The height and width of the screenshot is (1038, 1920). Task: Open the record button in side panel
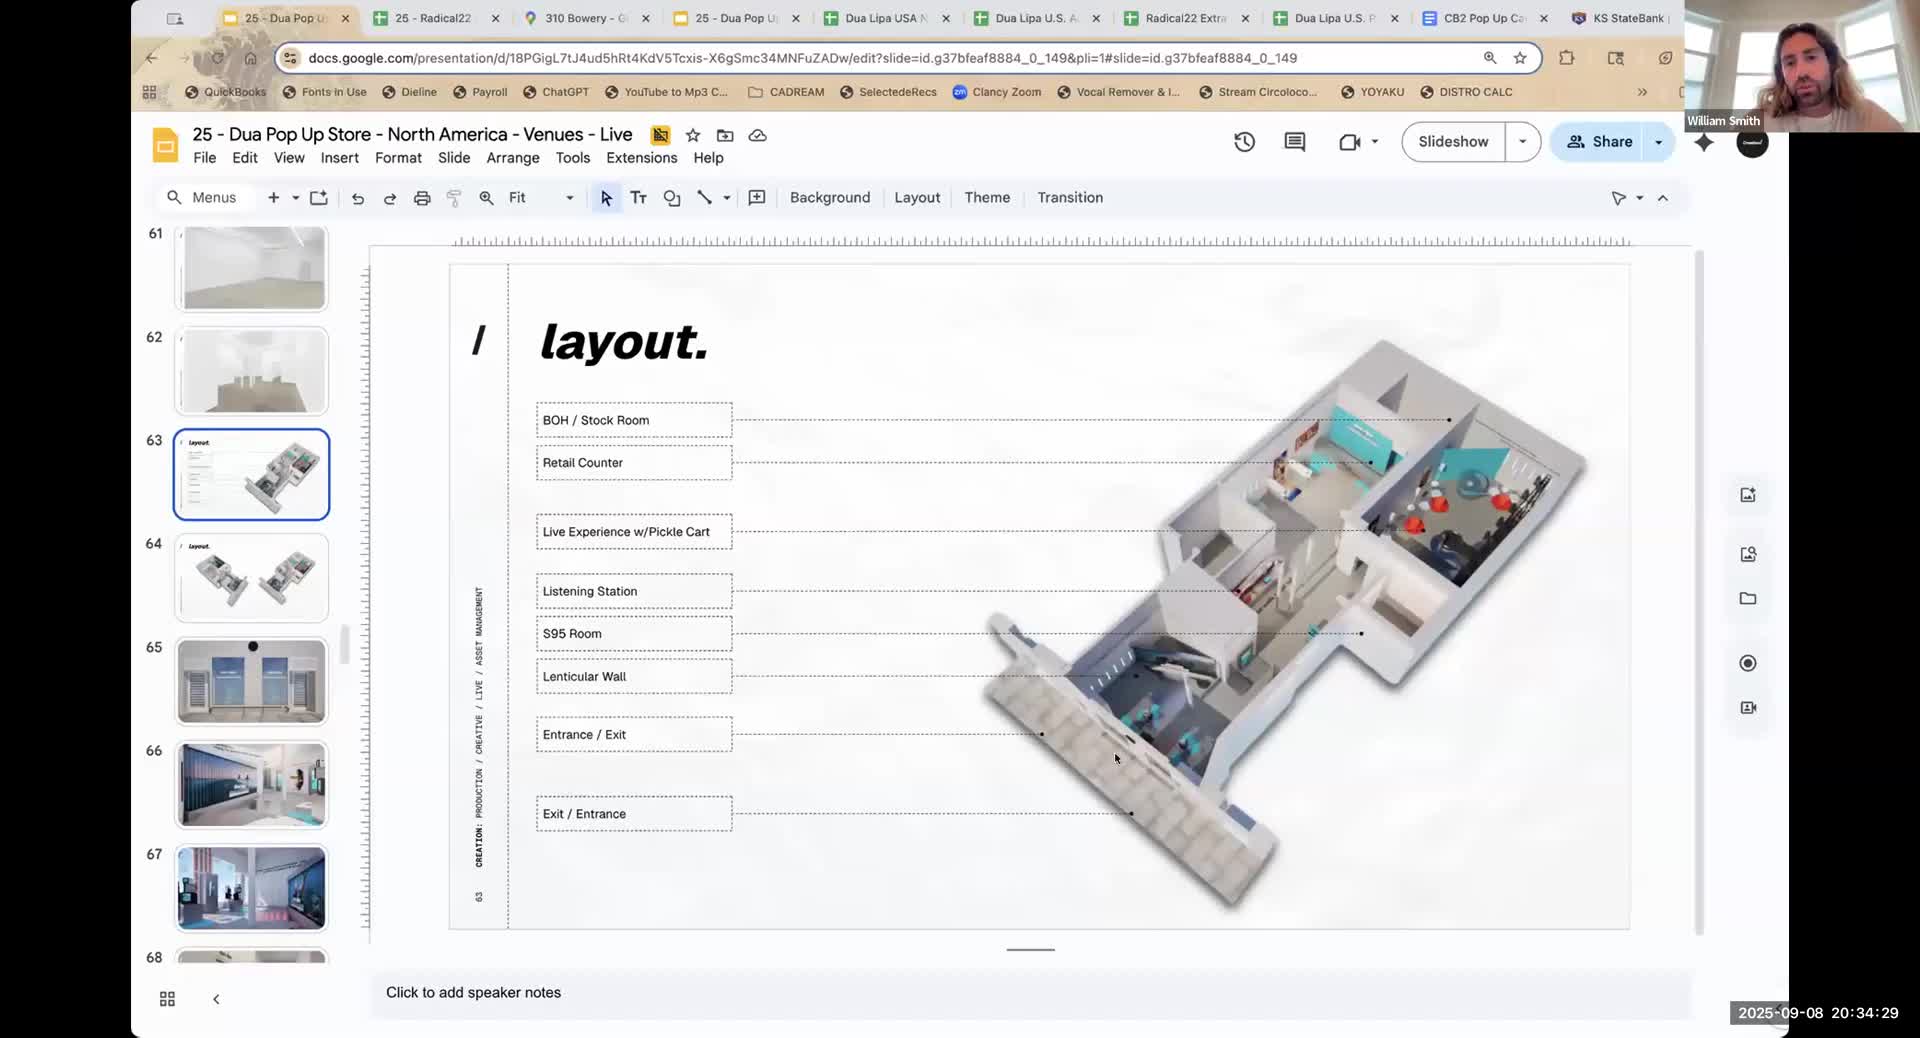pos(1748,663)
